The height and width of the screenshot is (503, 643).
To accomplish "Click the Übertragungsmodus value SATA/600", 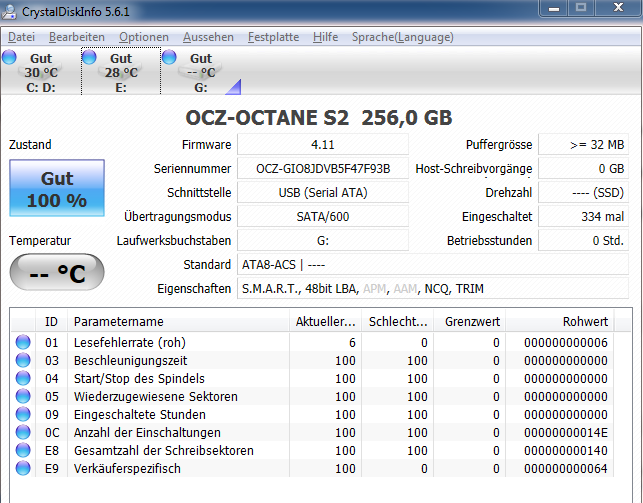I will point(323,216).
